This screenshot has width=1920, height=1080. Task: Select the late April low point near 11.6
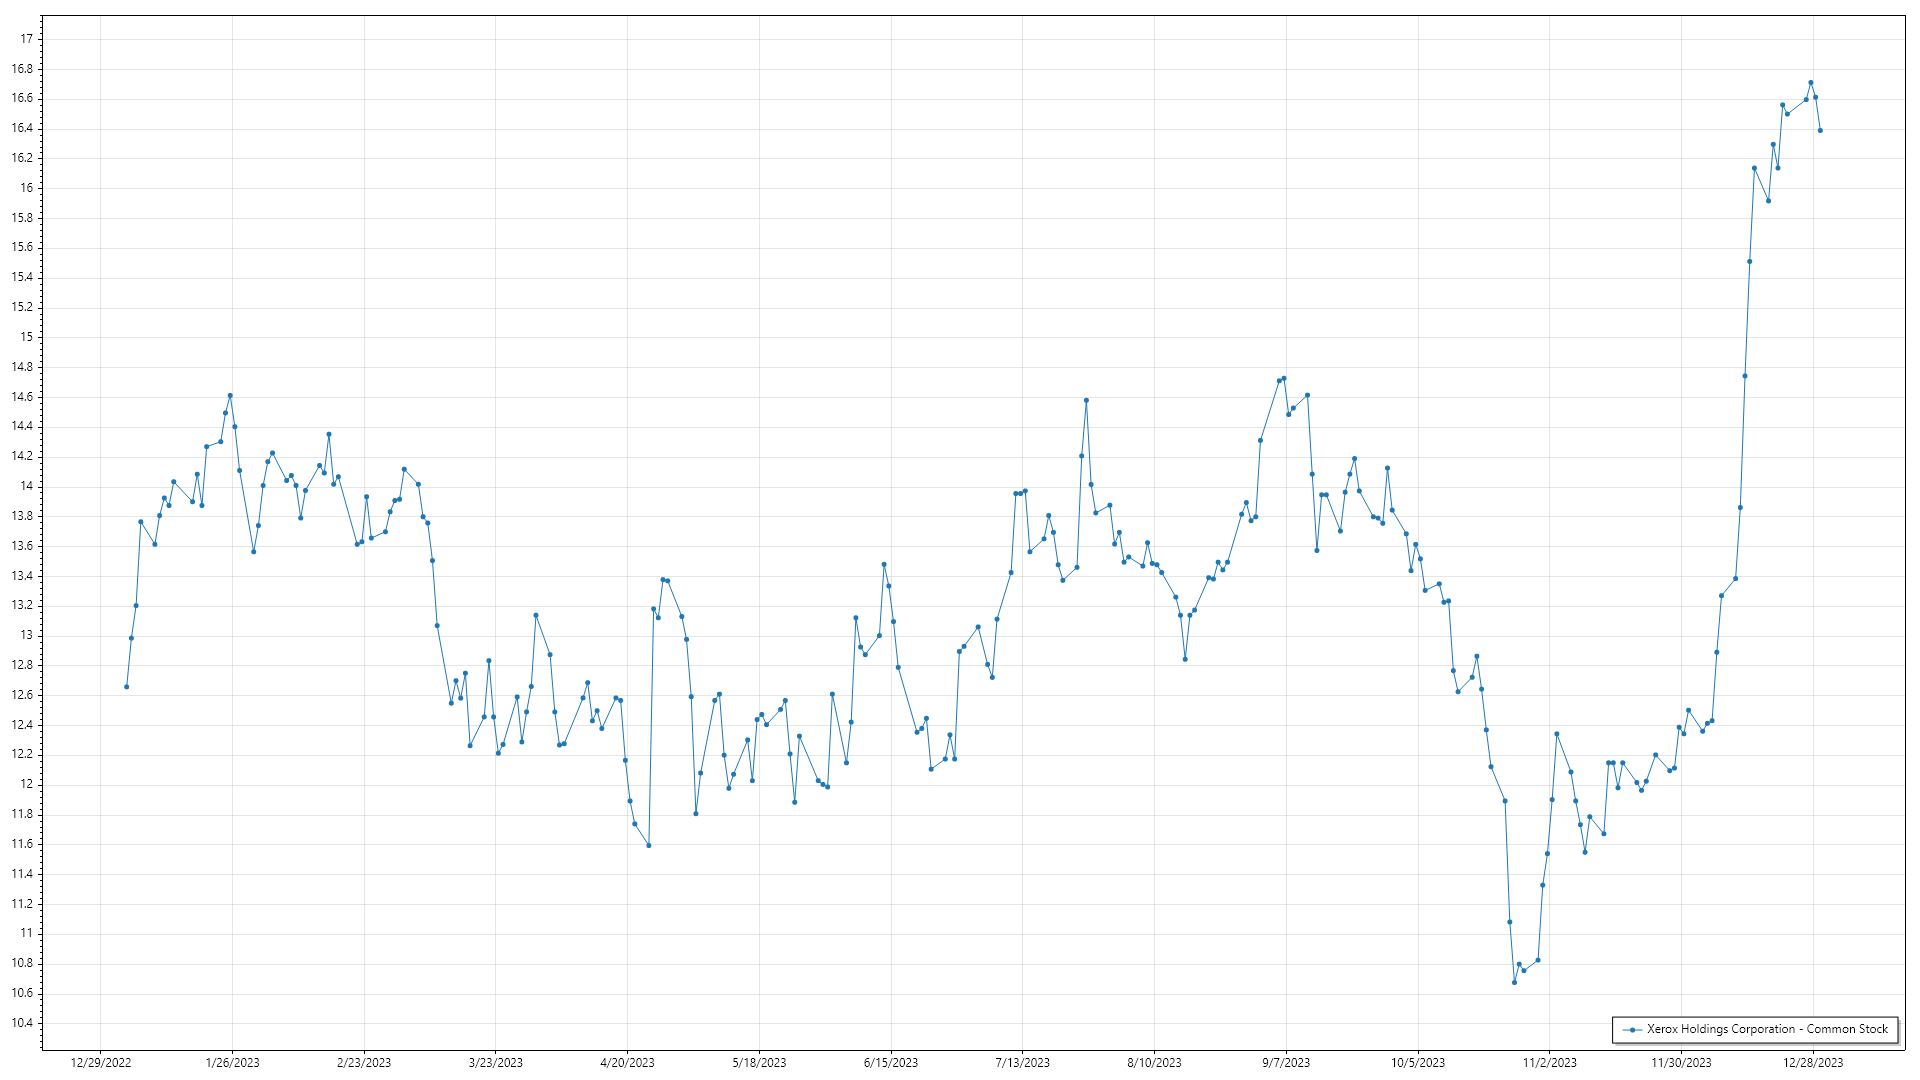[x=649, y=845]
